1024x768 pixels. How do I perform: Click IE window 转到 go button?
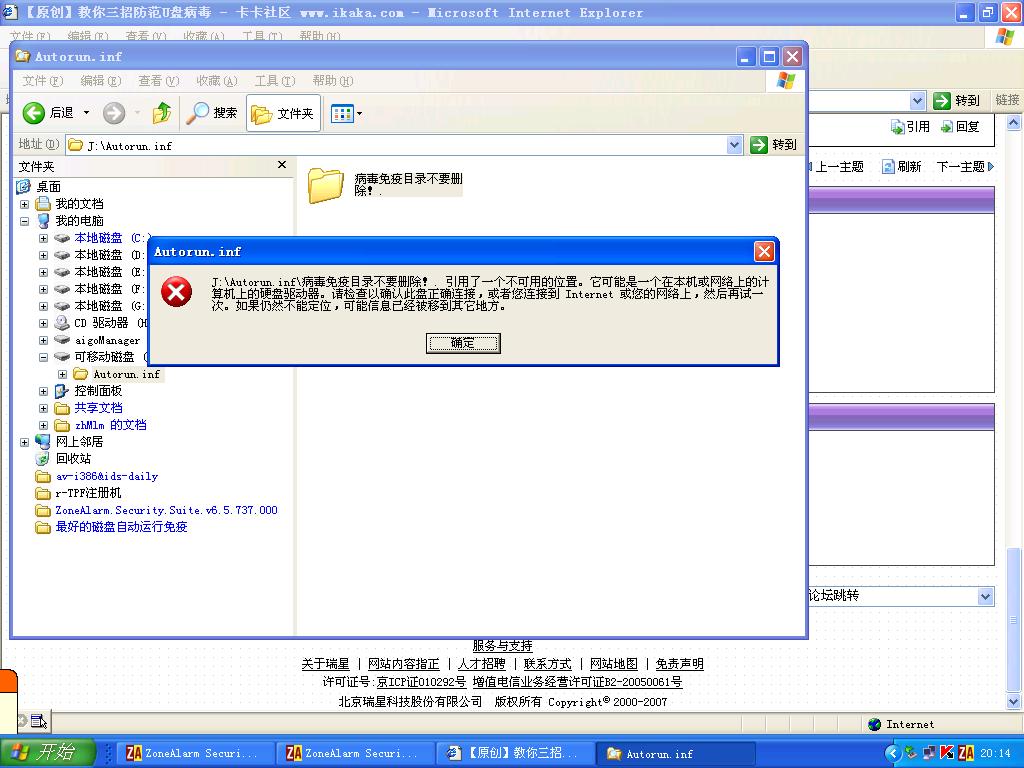(957, 101)
